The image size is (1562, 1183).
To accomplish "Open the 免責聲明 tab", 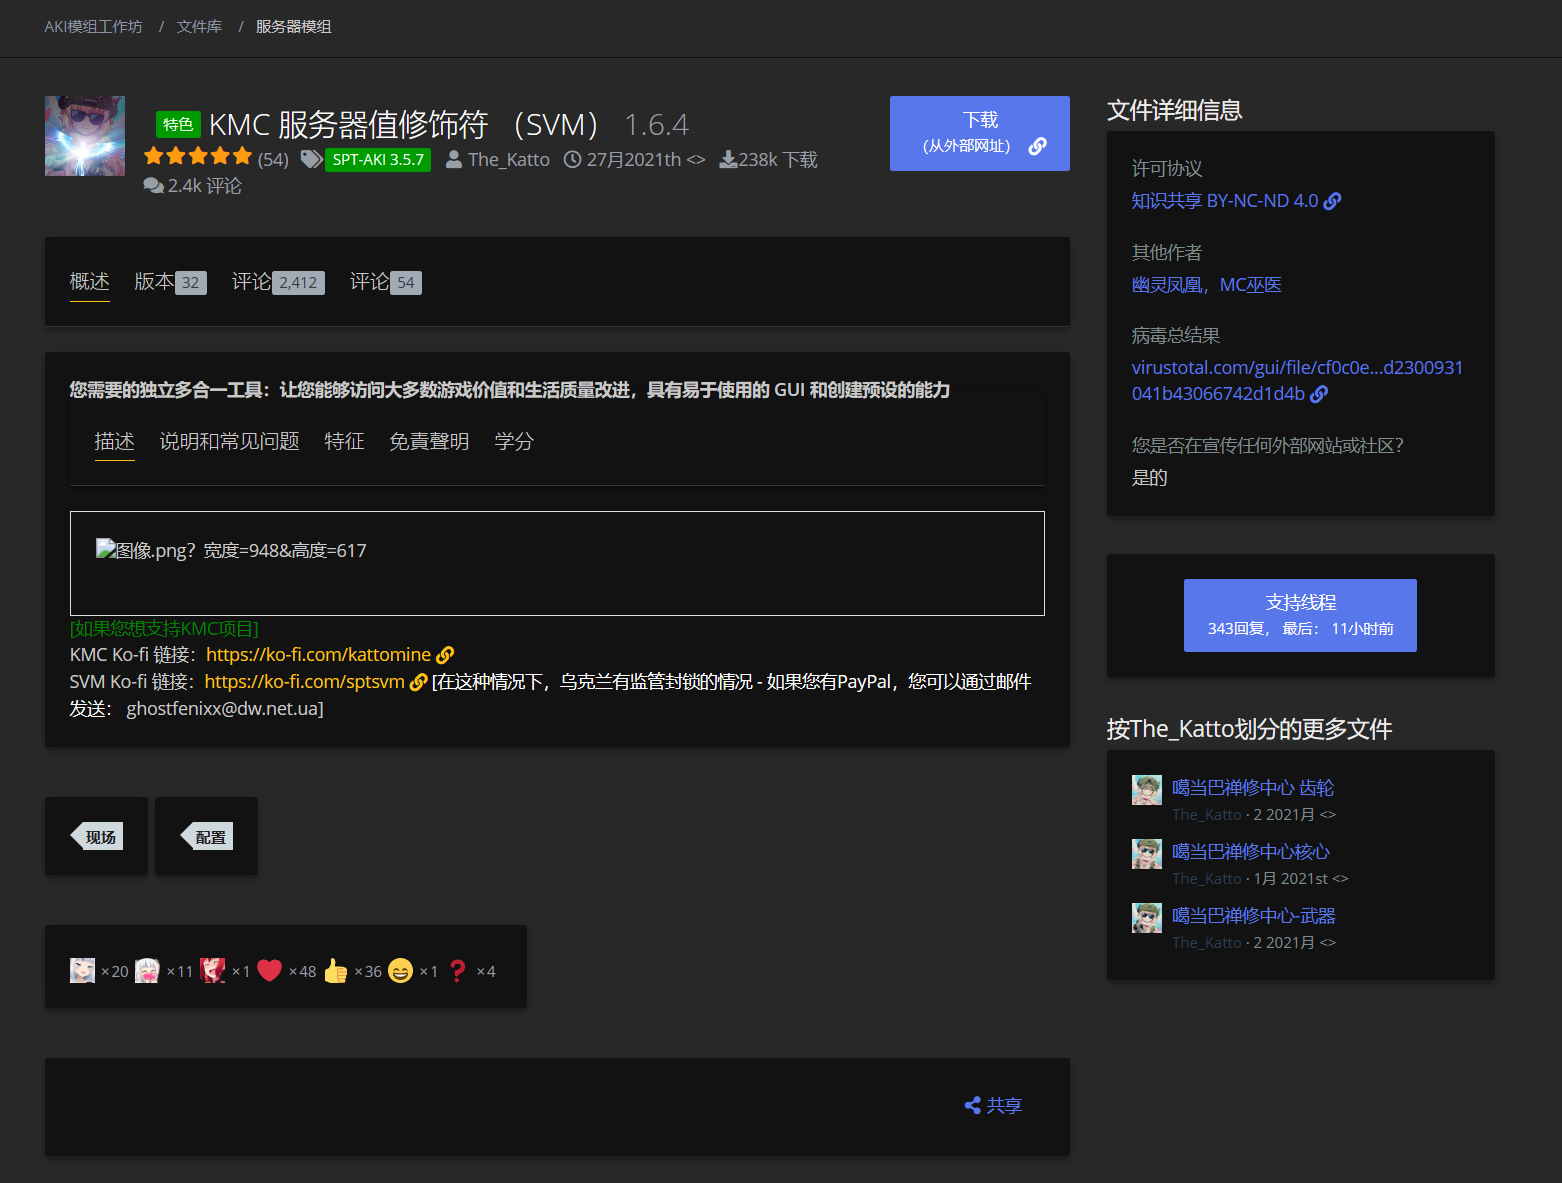I will tap(429, 441).
